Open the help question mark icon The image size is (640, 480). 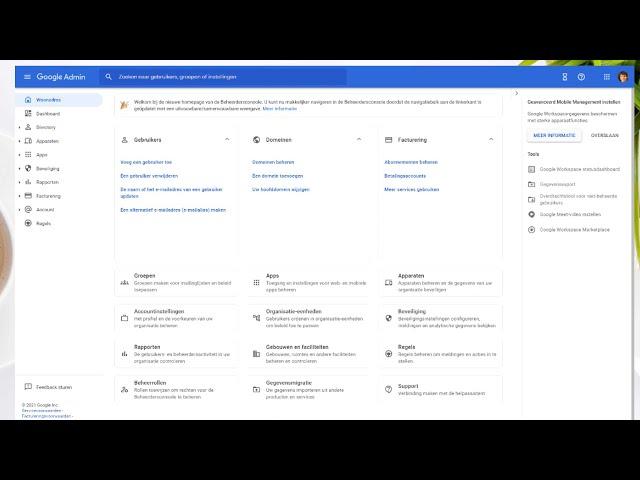[x=581, y=77]
